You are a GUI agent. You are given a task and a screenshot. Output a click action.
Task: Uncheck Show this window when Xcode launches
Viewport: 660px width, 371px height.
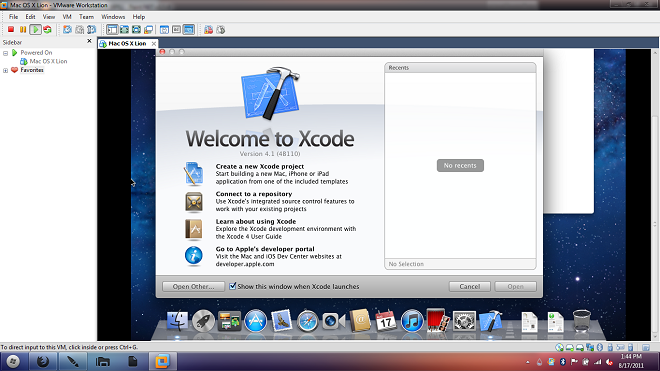coord(232,286)
